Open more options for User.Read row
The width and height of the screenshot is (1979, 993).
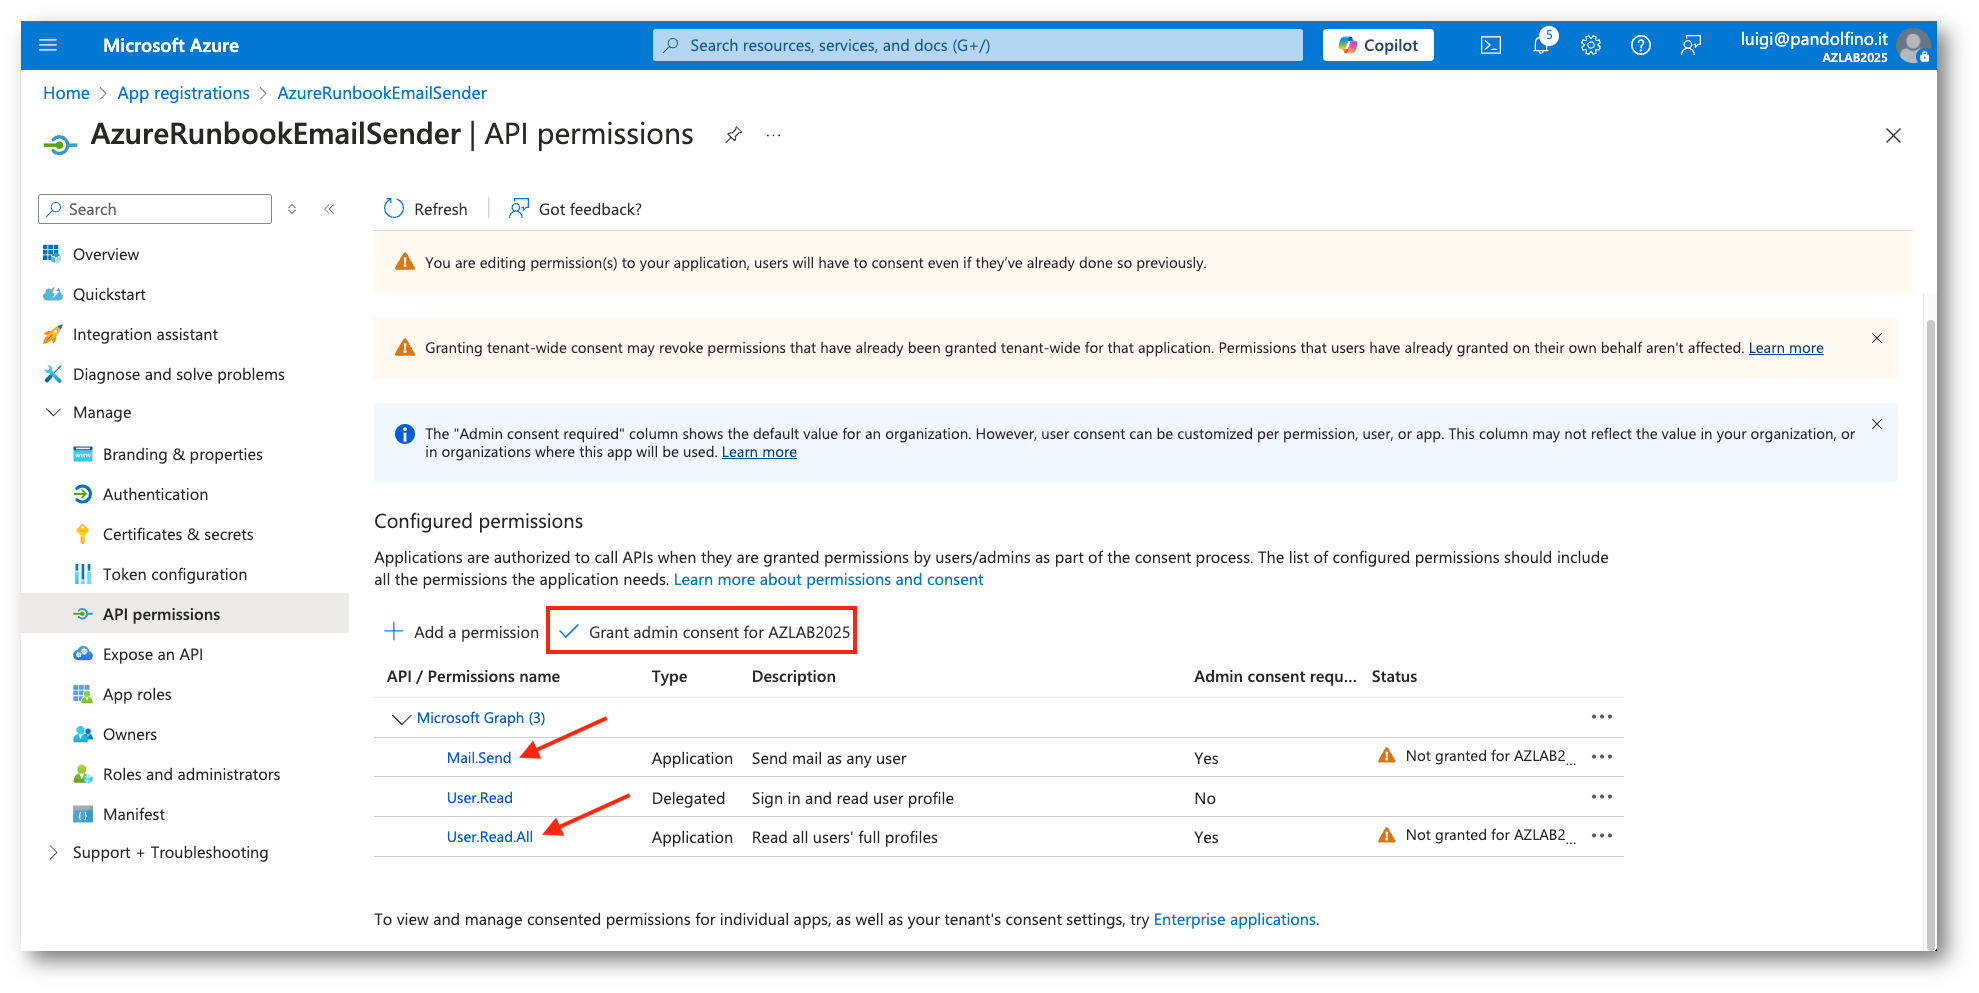[x=1602, y=797]
